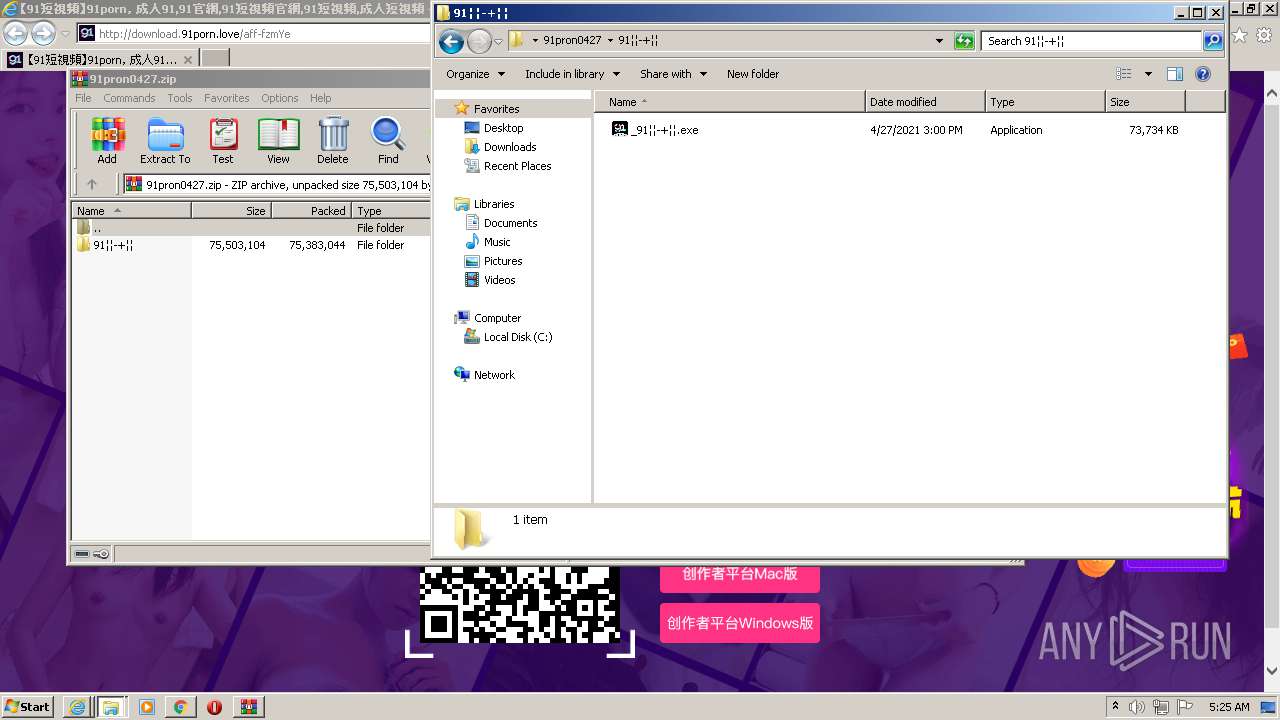Open the Windows Start menu
This screenshot has width=1280, height=720.
point(28,706)
